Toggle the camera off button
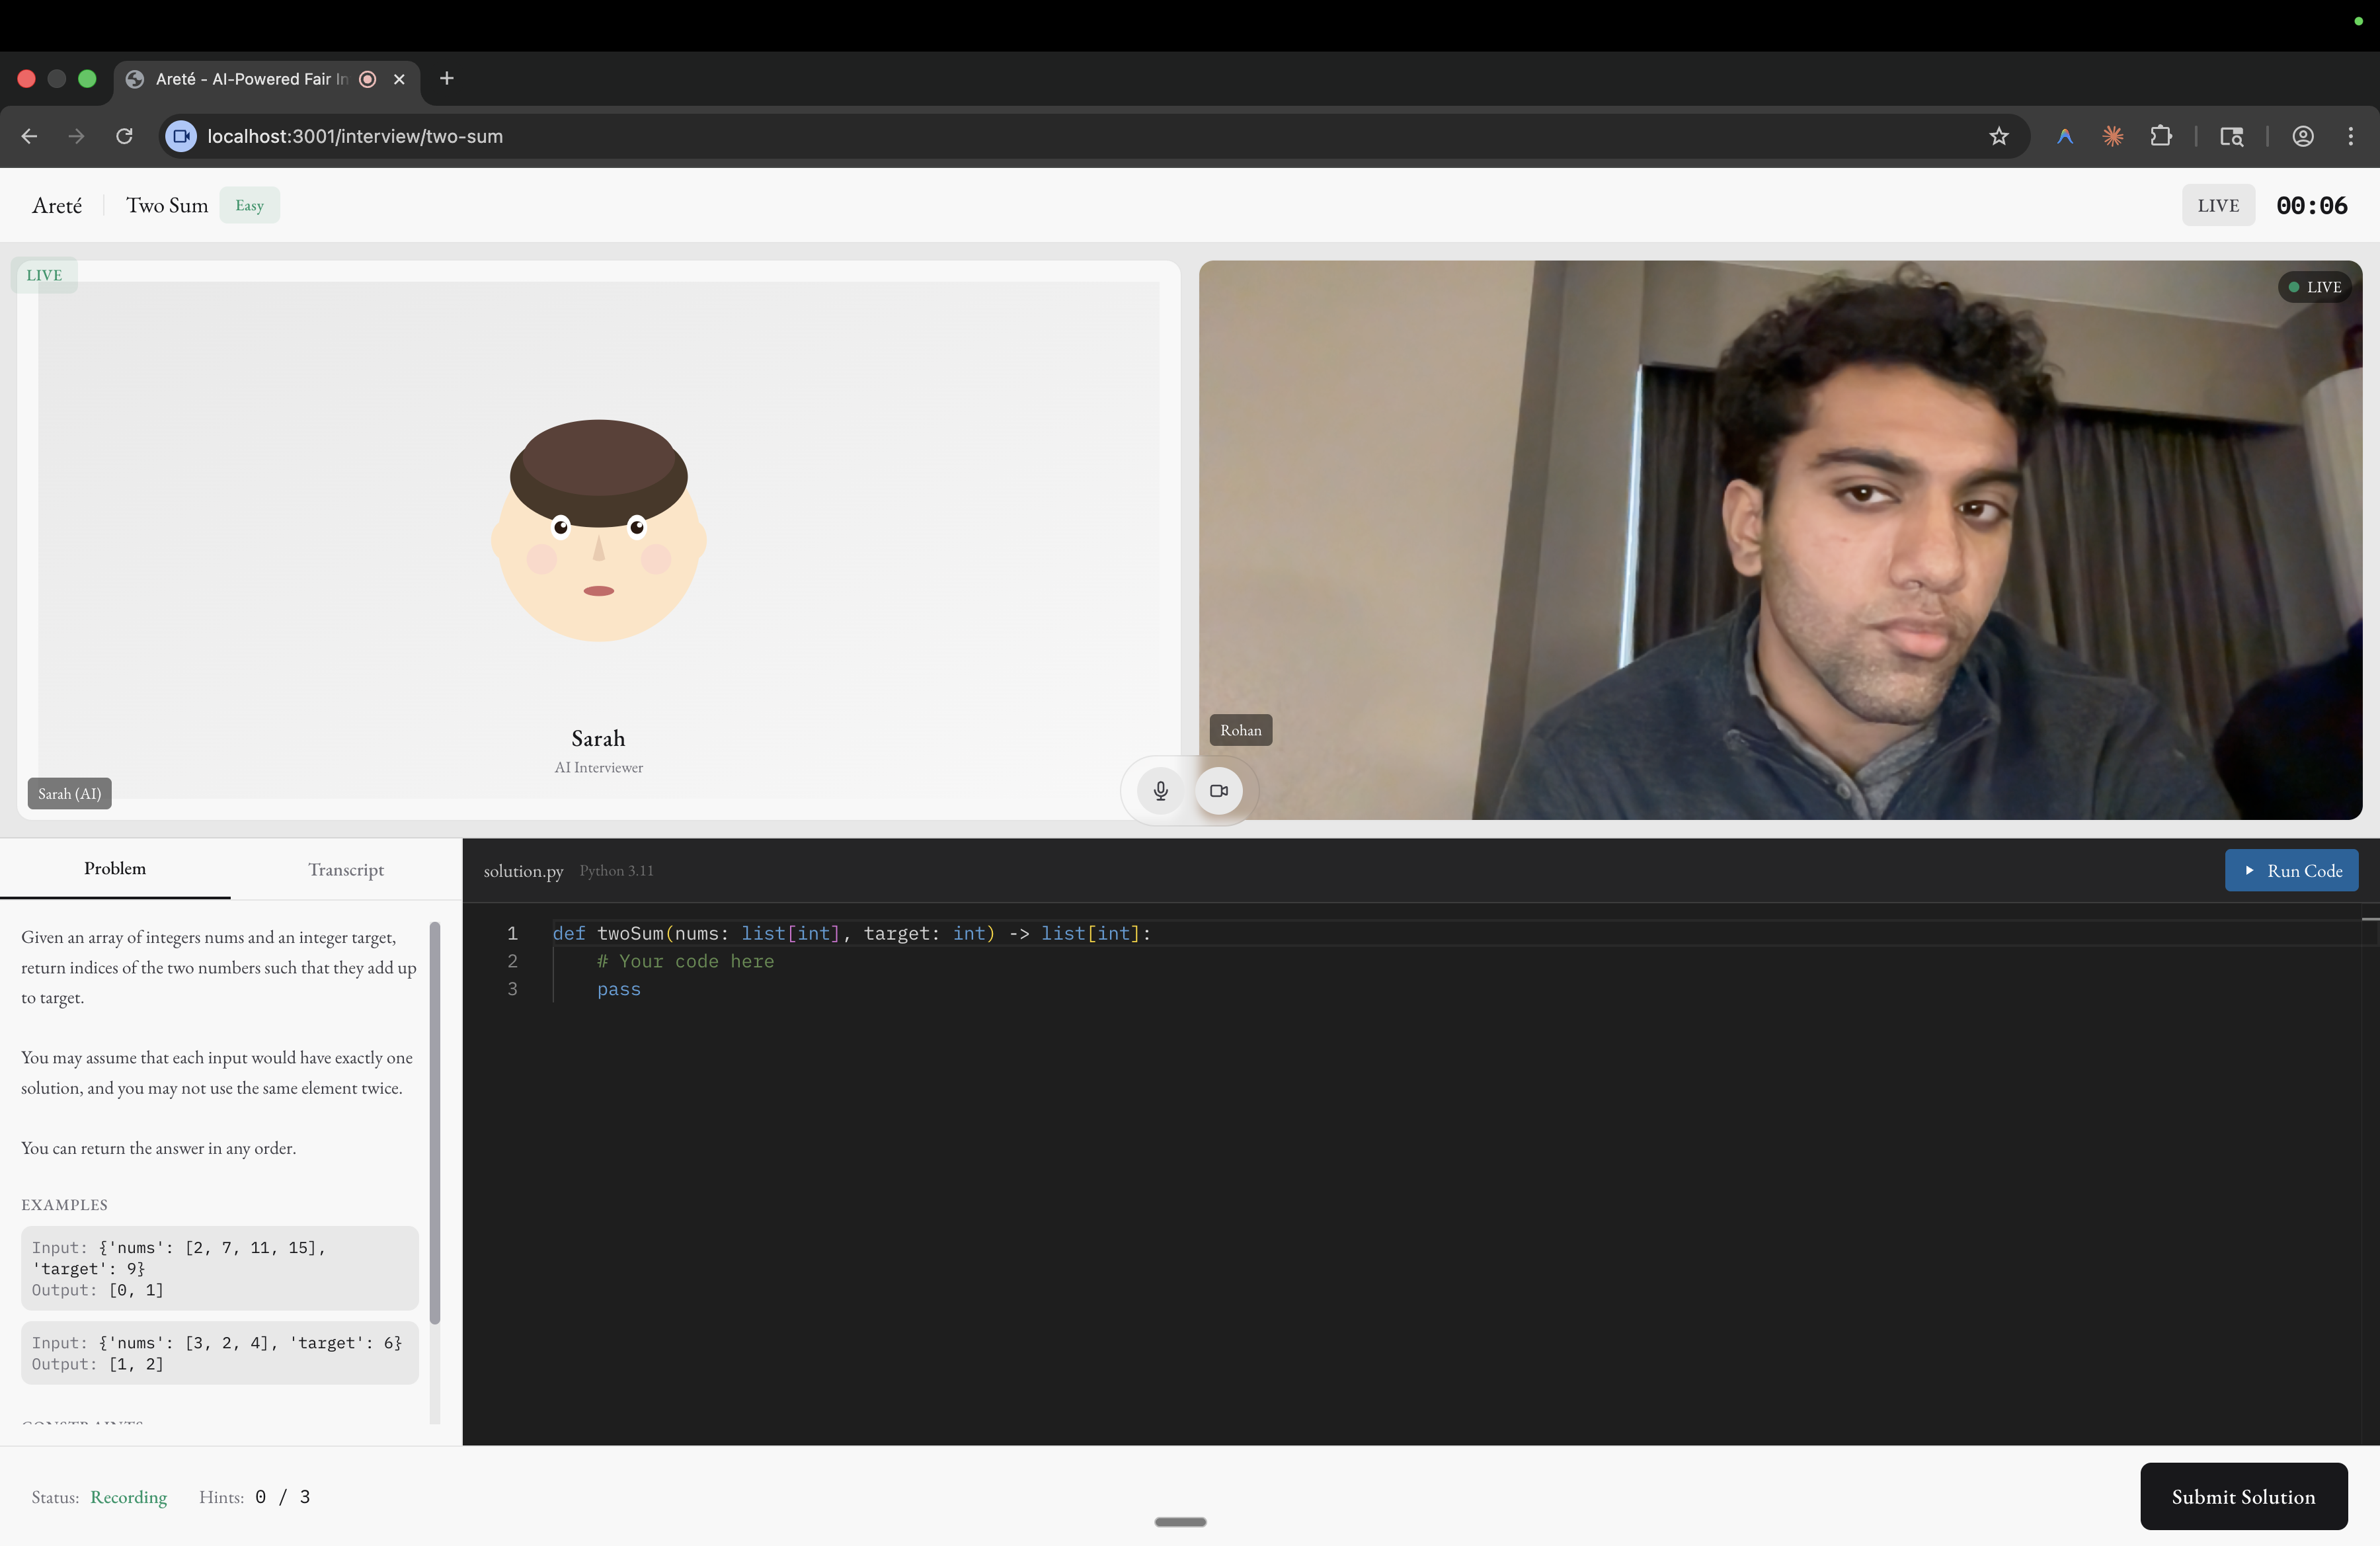The height and width of the screenshot is (1546, 2380). tap(1218, 791)
